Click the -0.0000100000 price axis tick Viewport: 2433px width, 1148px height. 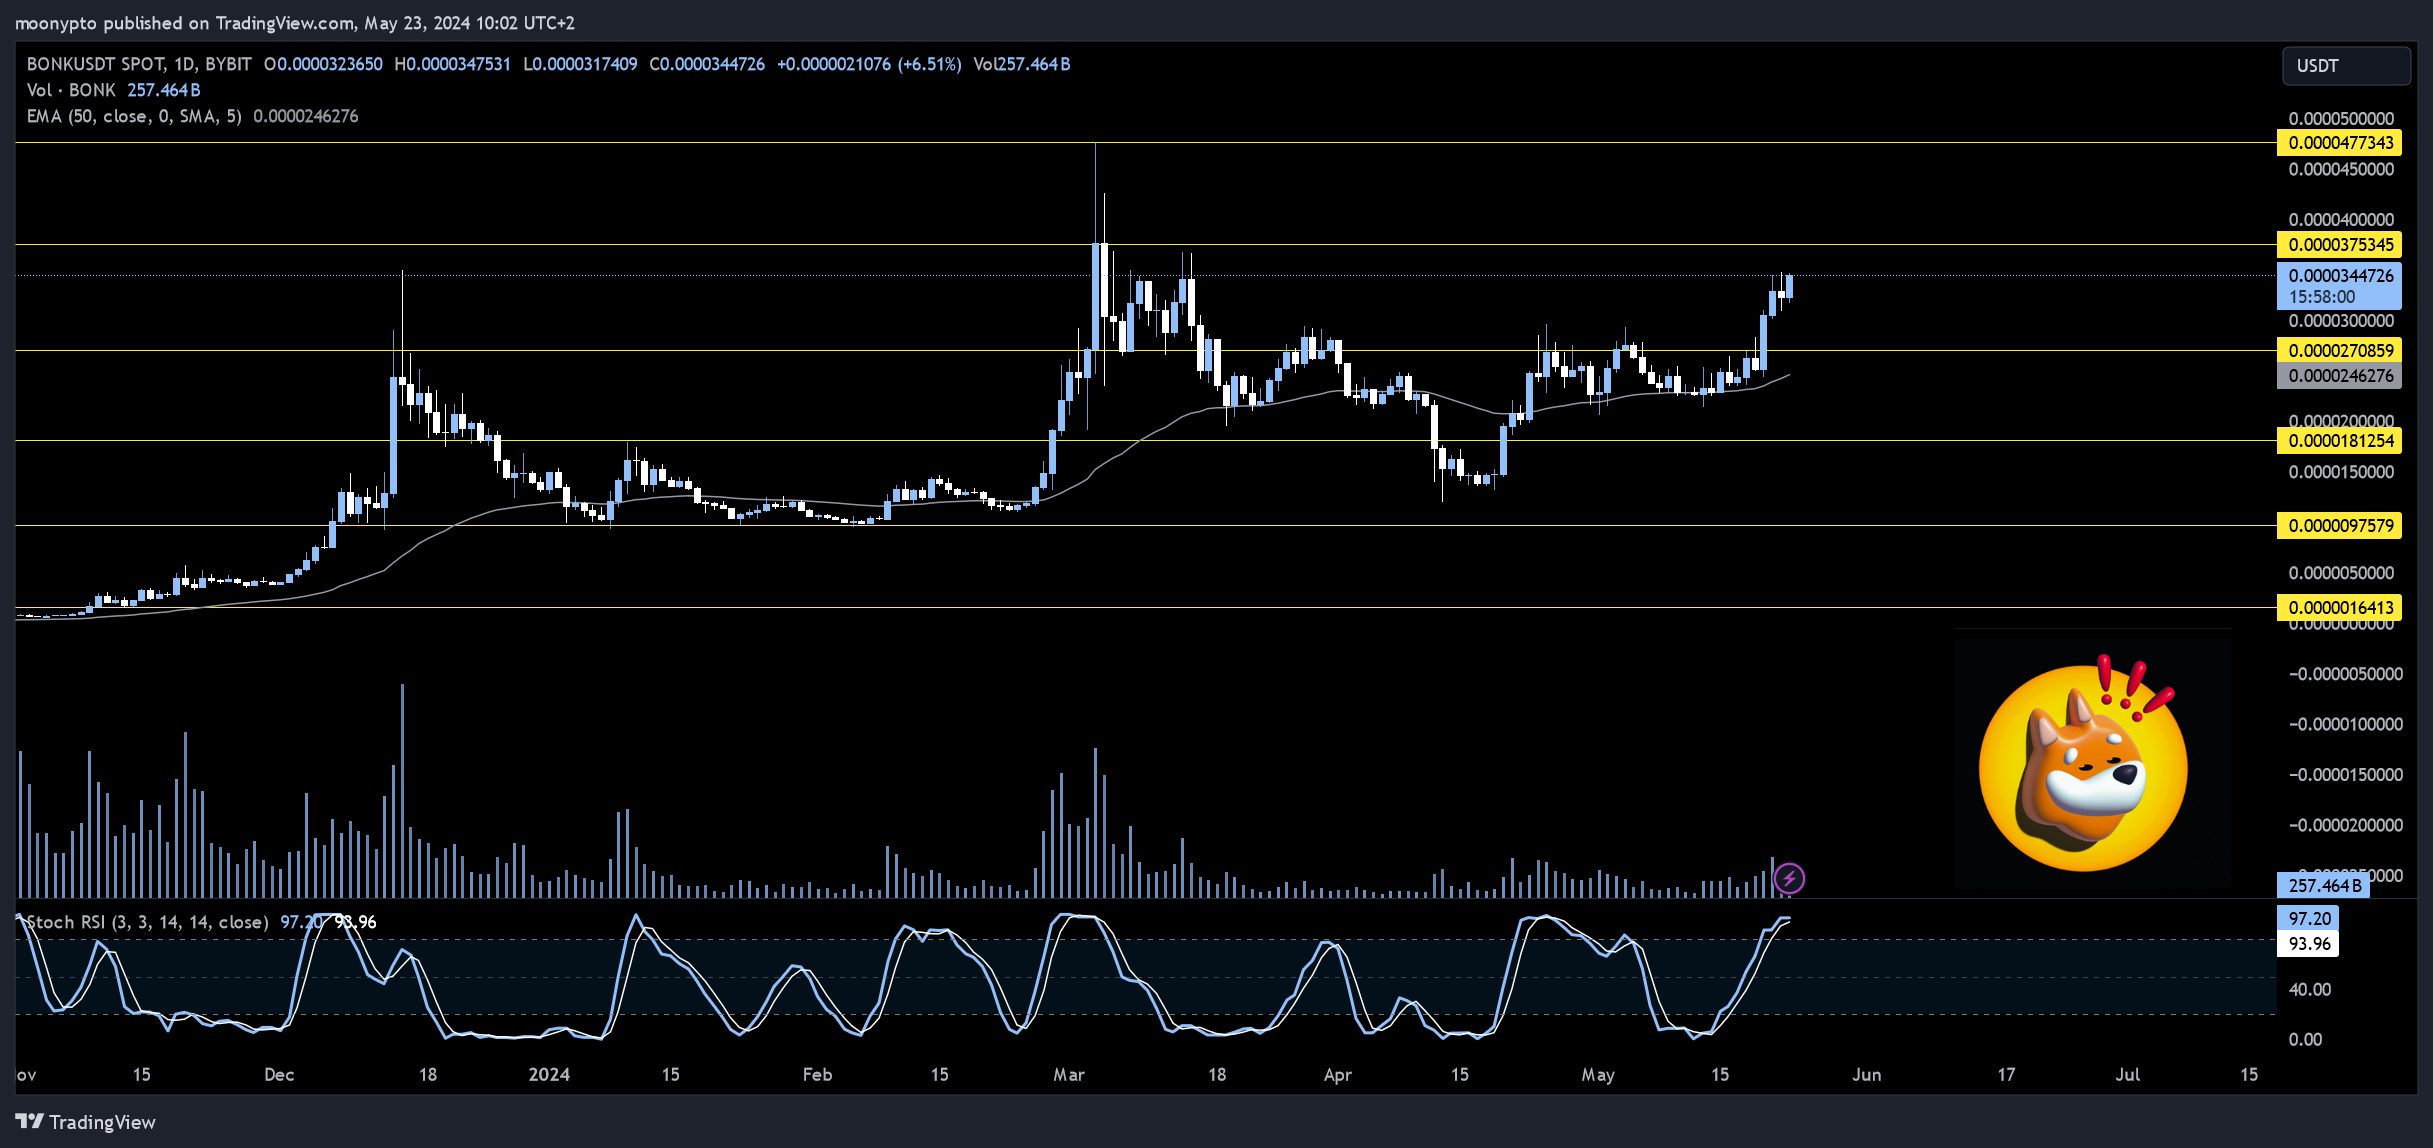[2345, 724]
